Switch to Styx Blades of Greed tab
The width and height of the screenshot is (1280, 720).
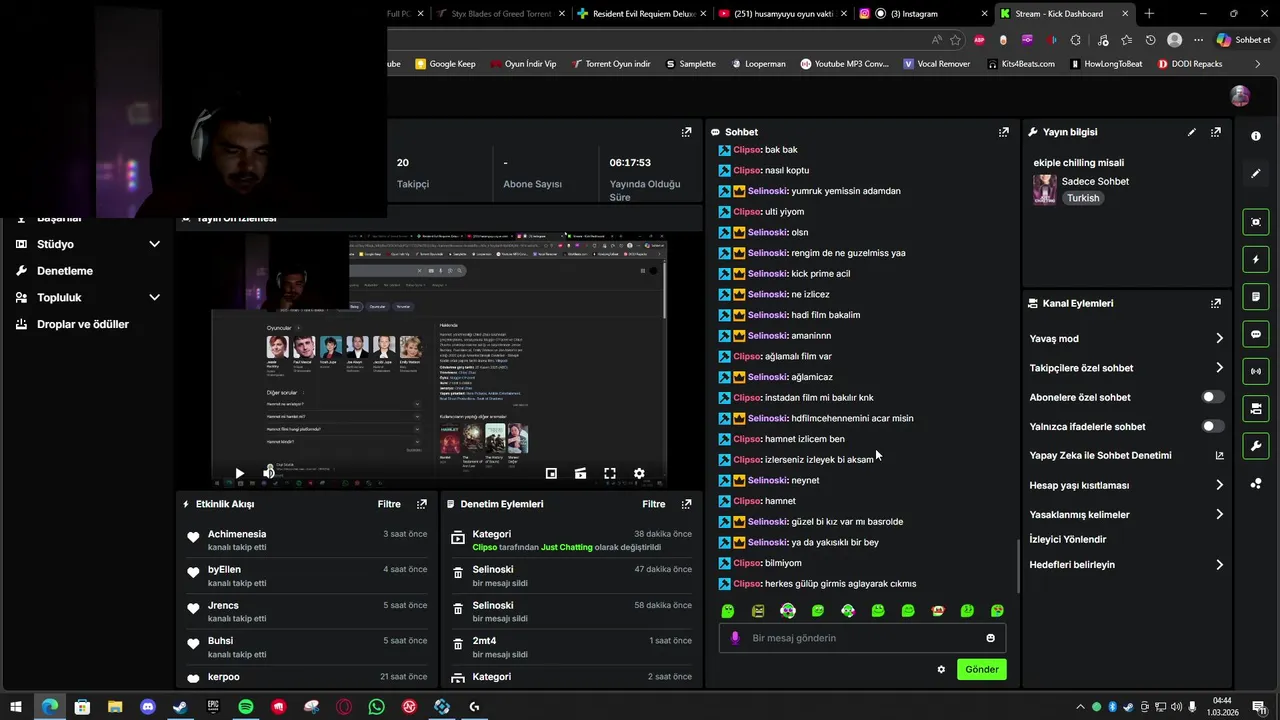[502, 14]
